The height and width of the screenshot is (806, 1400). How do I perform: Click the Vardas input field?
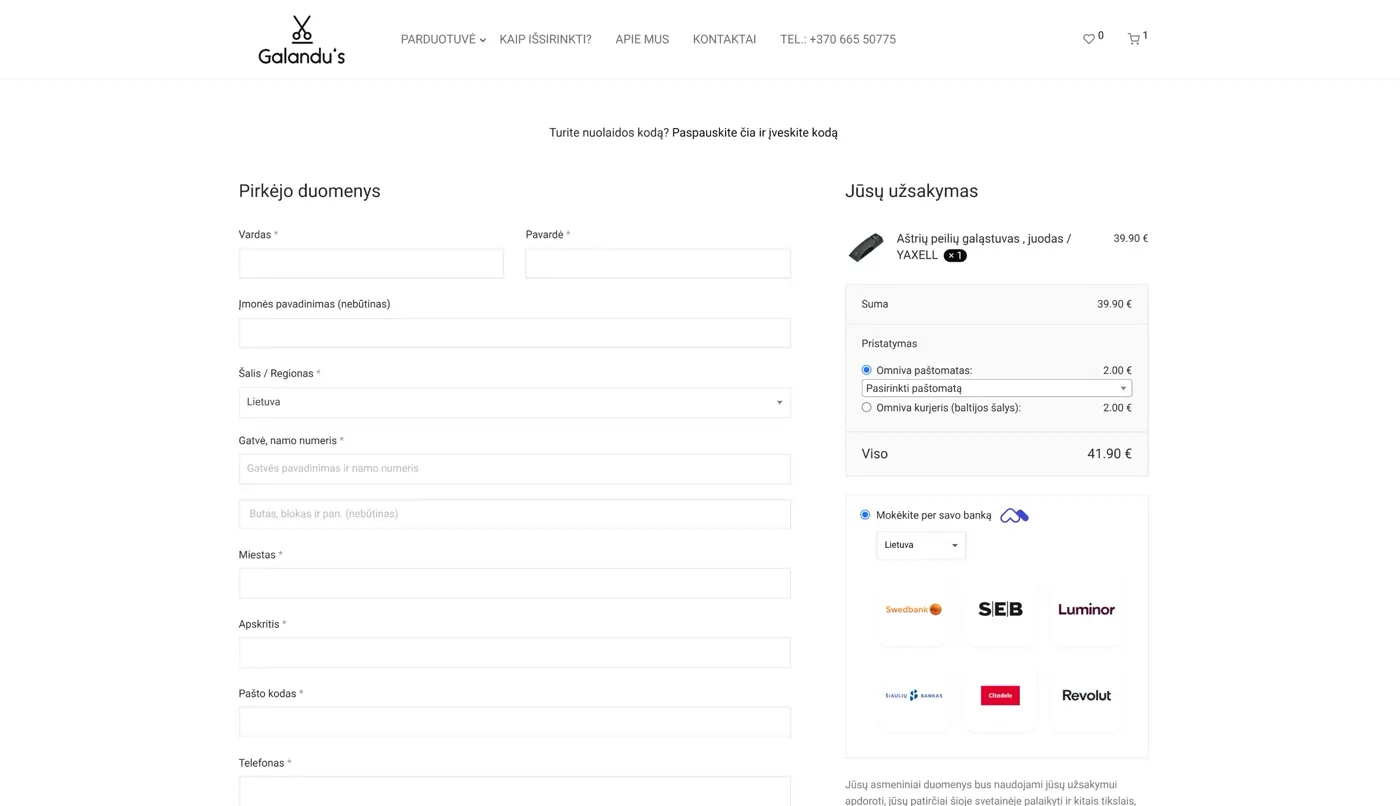371,263
